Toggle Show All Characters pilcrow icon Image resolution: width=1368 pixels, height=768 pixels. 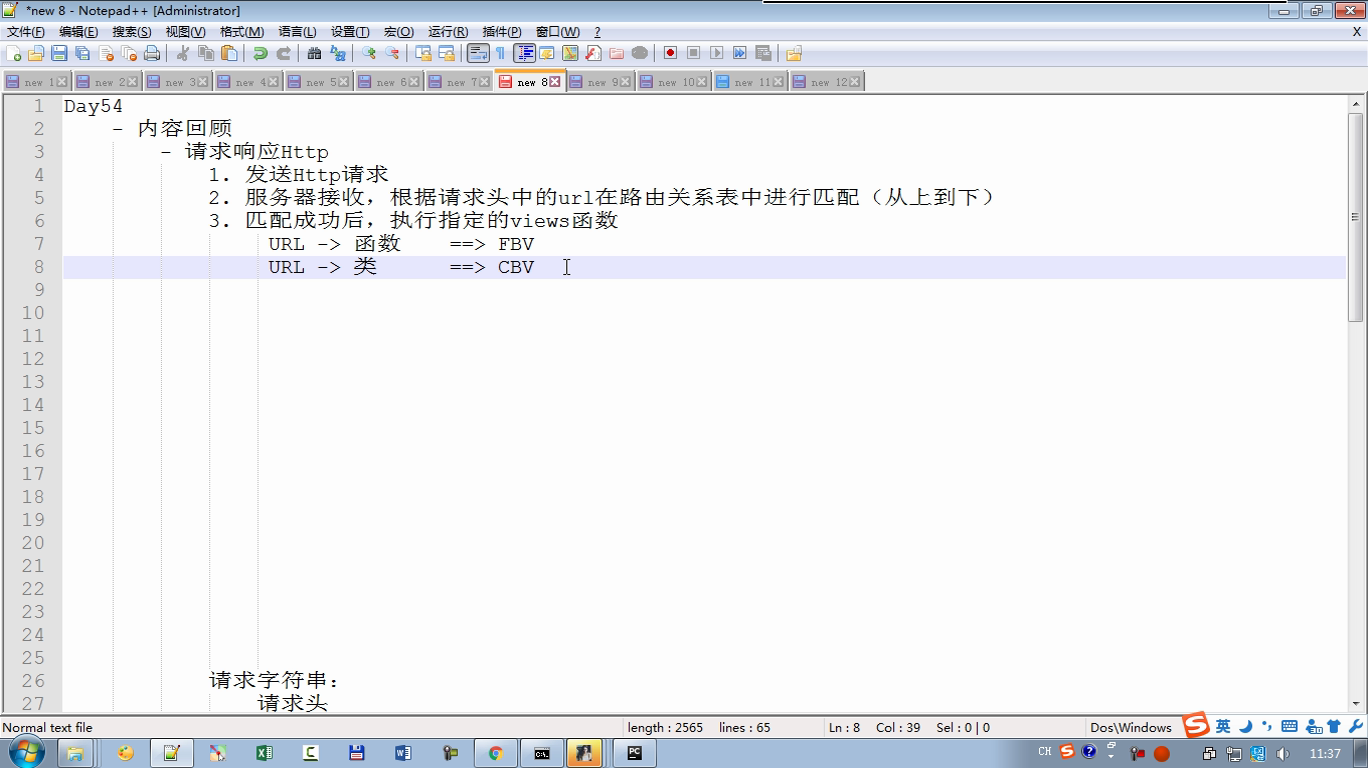(500, 53)
